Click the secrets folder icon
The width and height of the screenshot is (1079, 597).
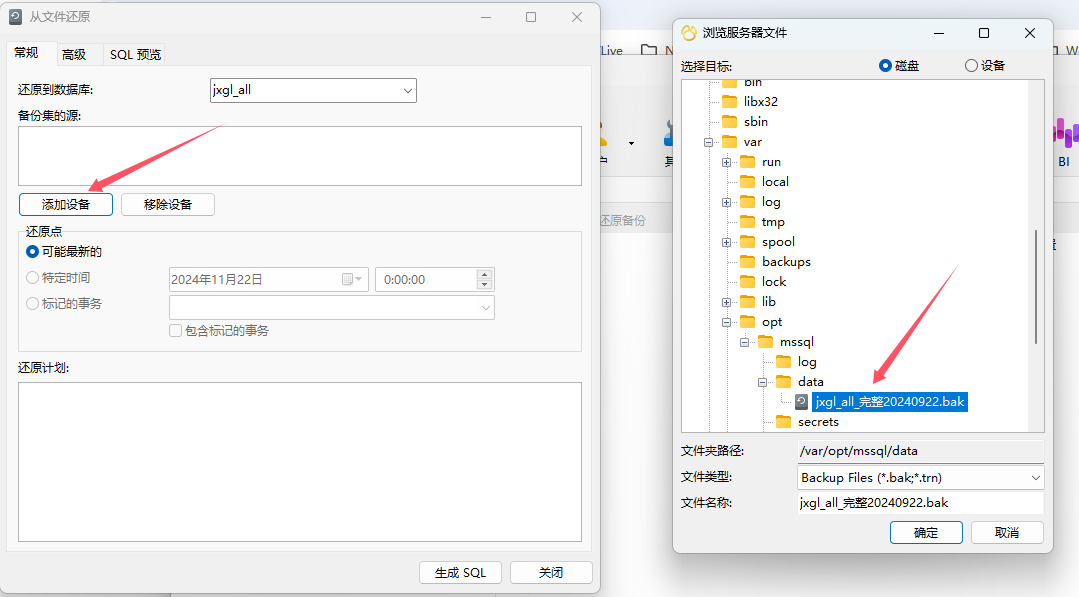pyautogui.click(x=783, y=422)
